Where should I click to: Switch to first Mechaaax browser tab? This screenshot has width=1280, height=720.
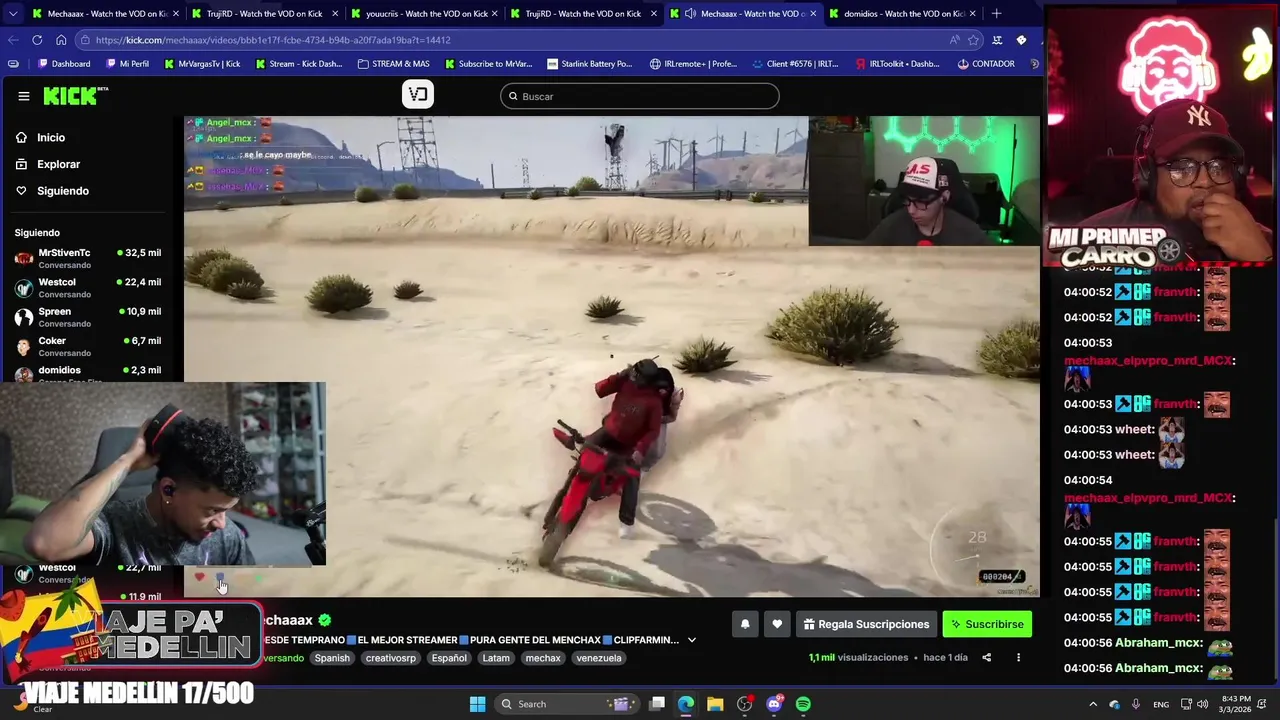(105, 14)
